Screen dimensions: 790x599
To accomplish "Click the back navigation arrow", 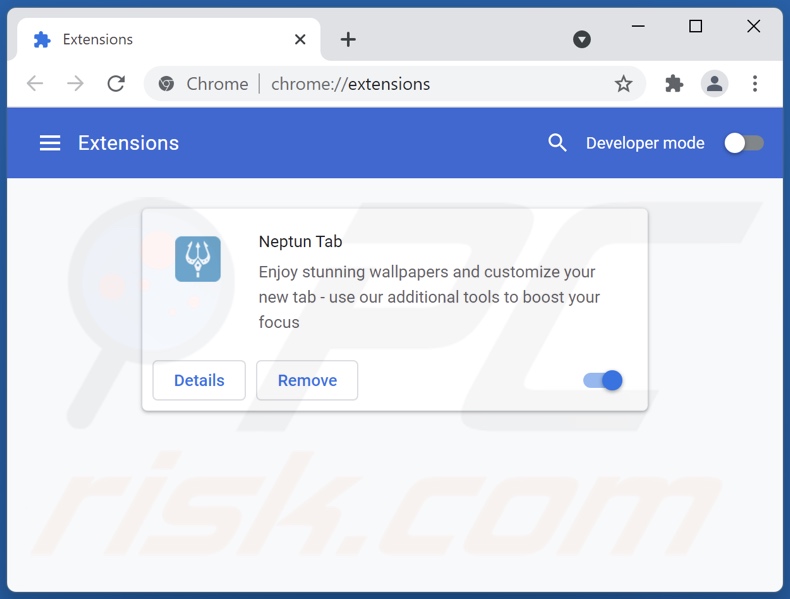I will (x=35, y=84).
